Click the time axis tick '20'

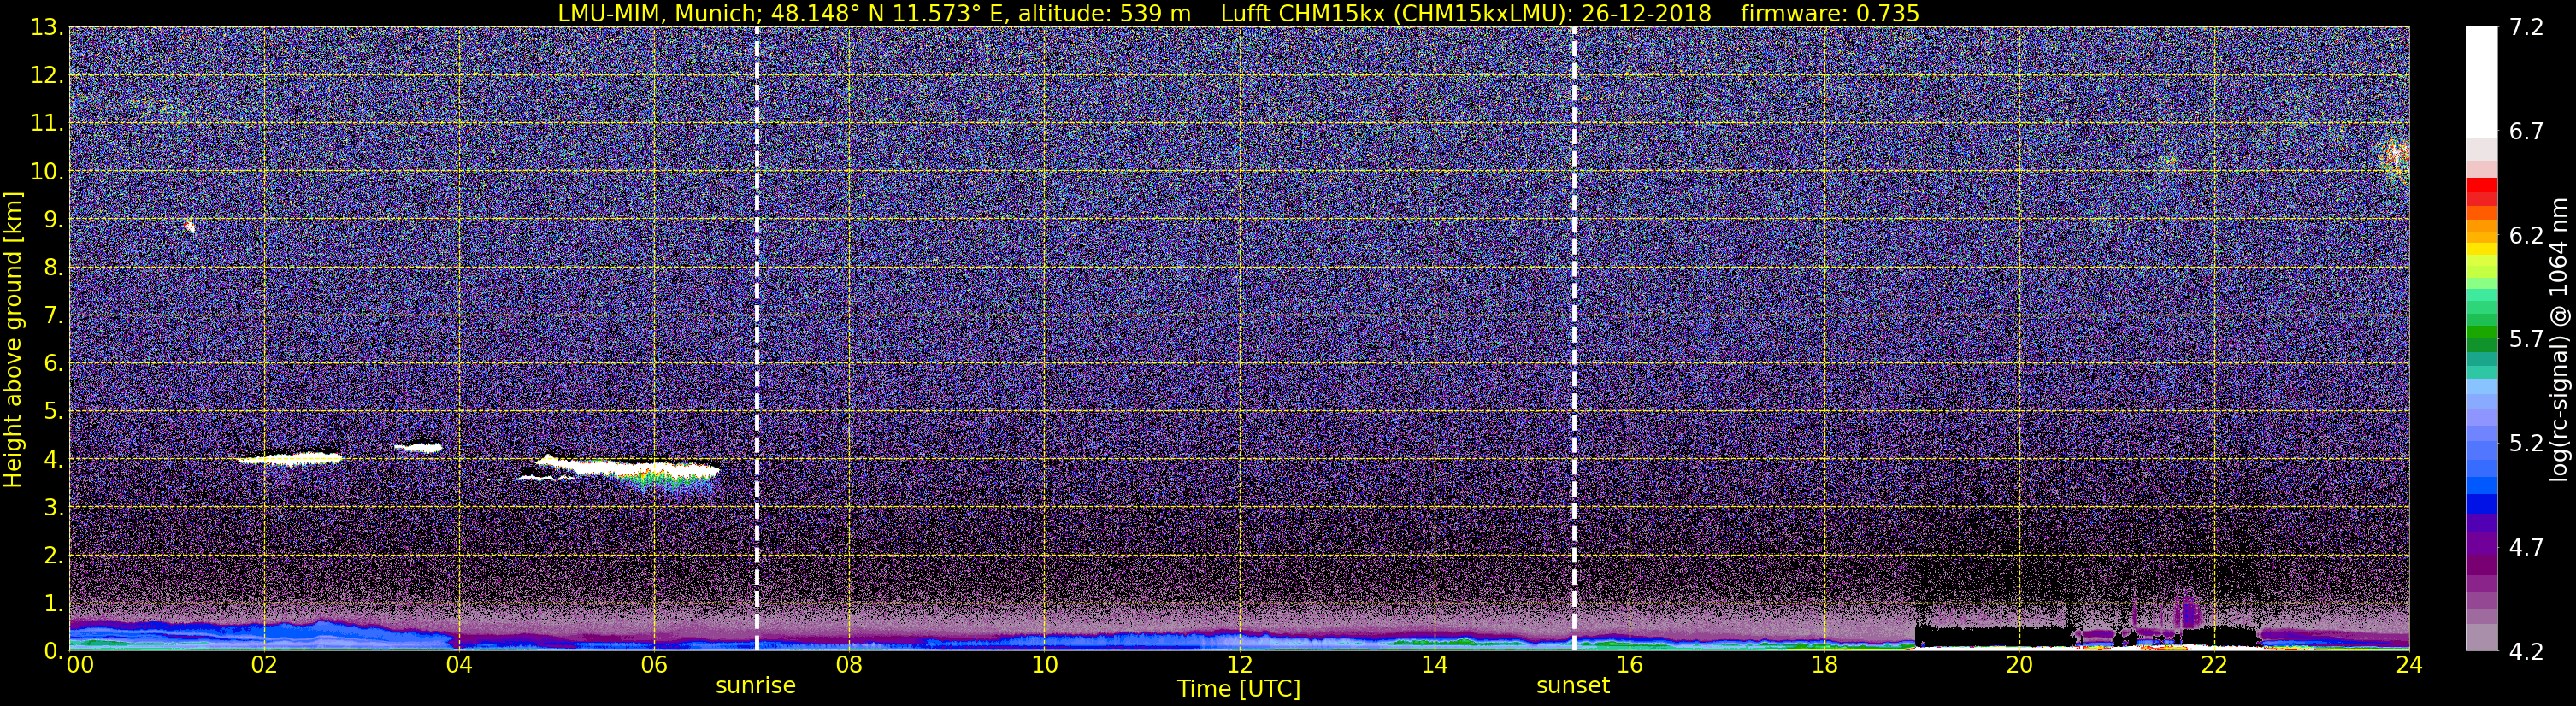[2019, 665]
